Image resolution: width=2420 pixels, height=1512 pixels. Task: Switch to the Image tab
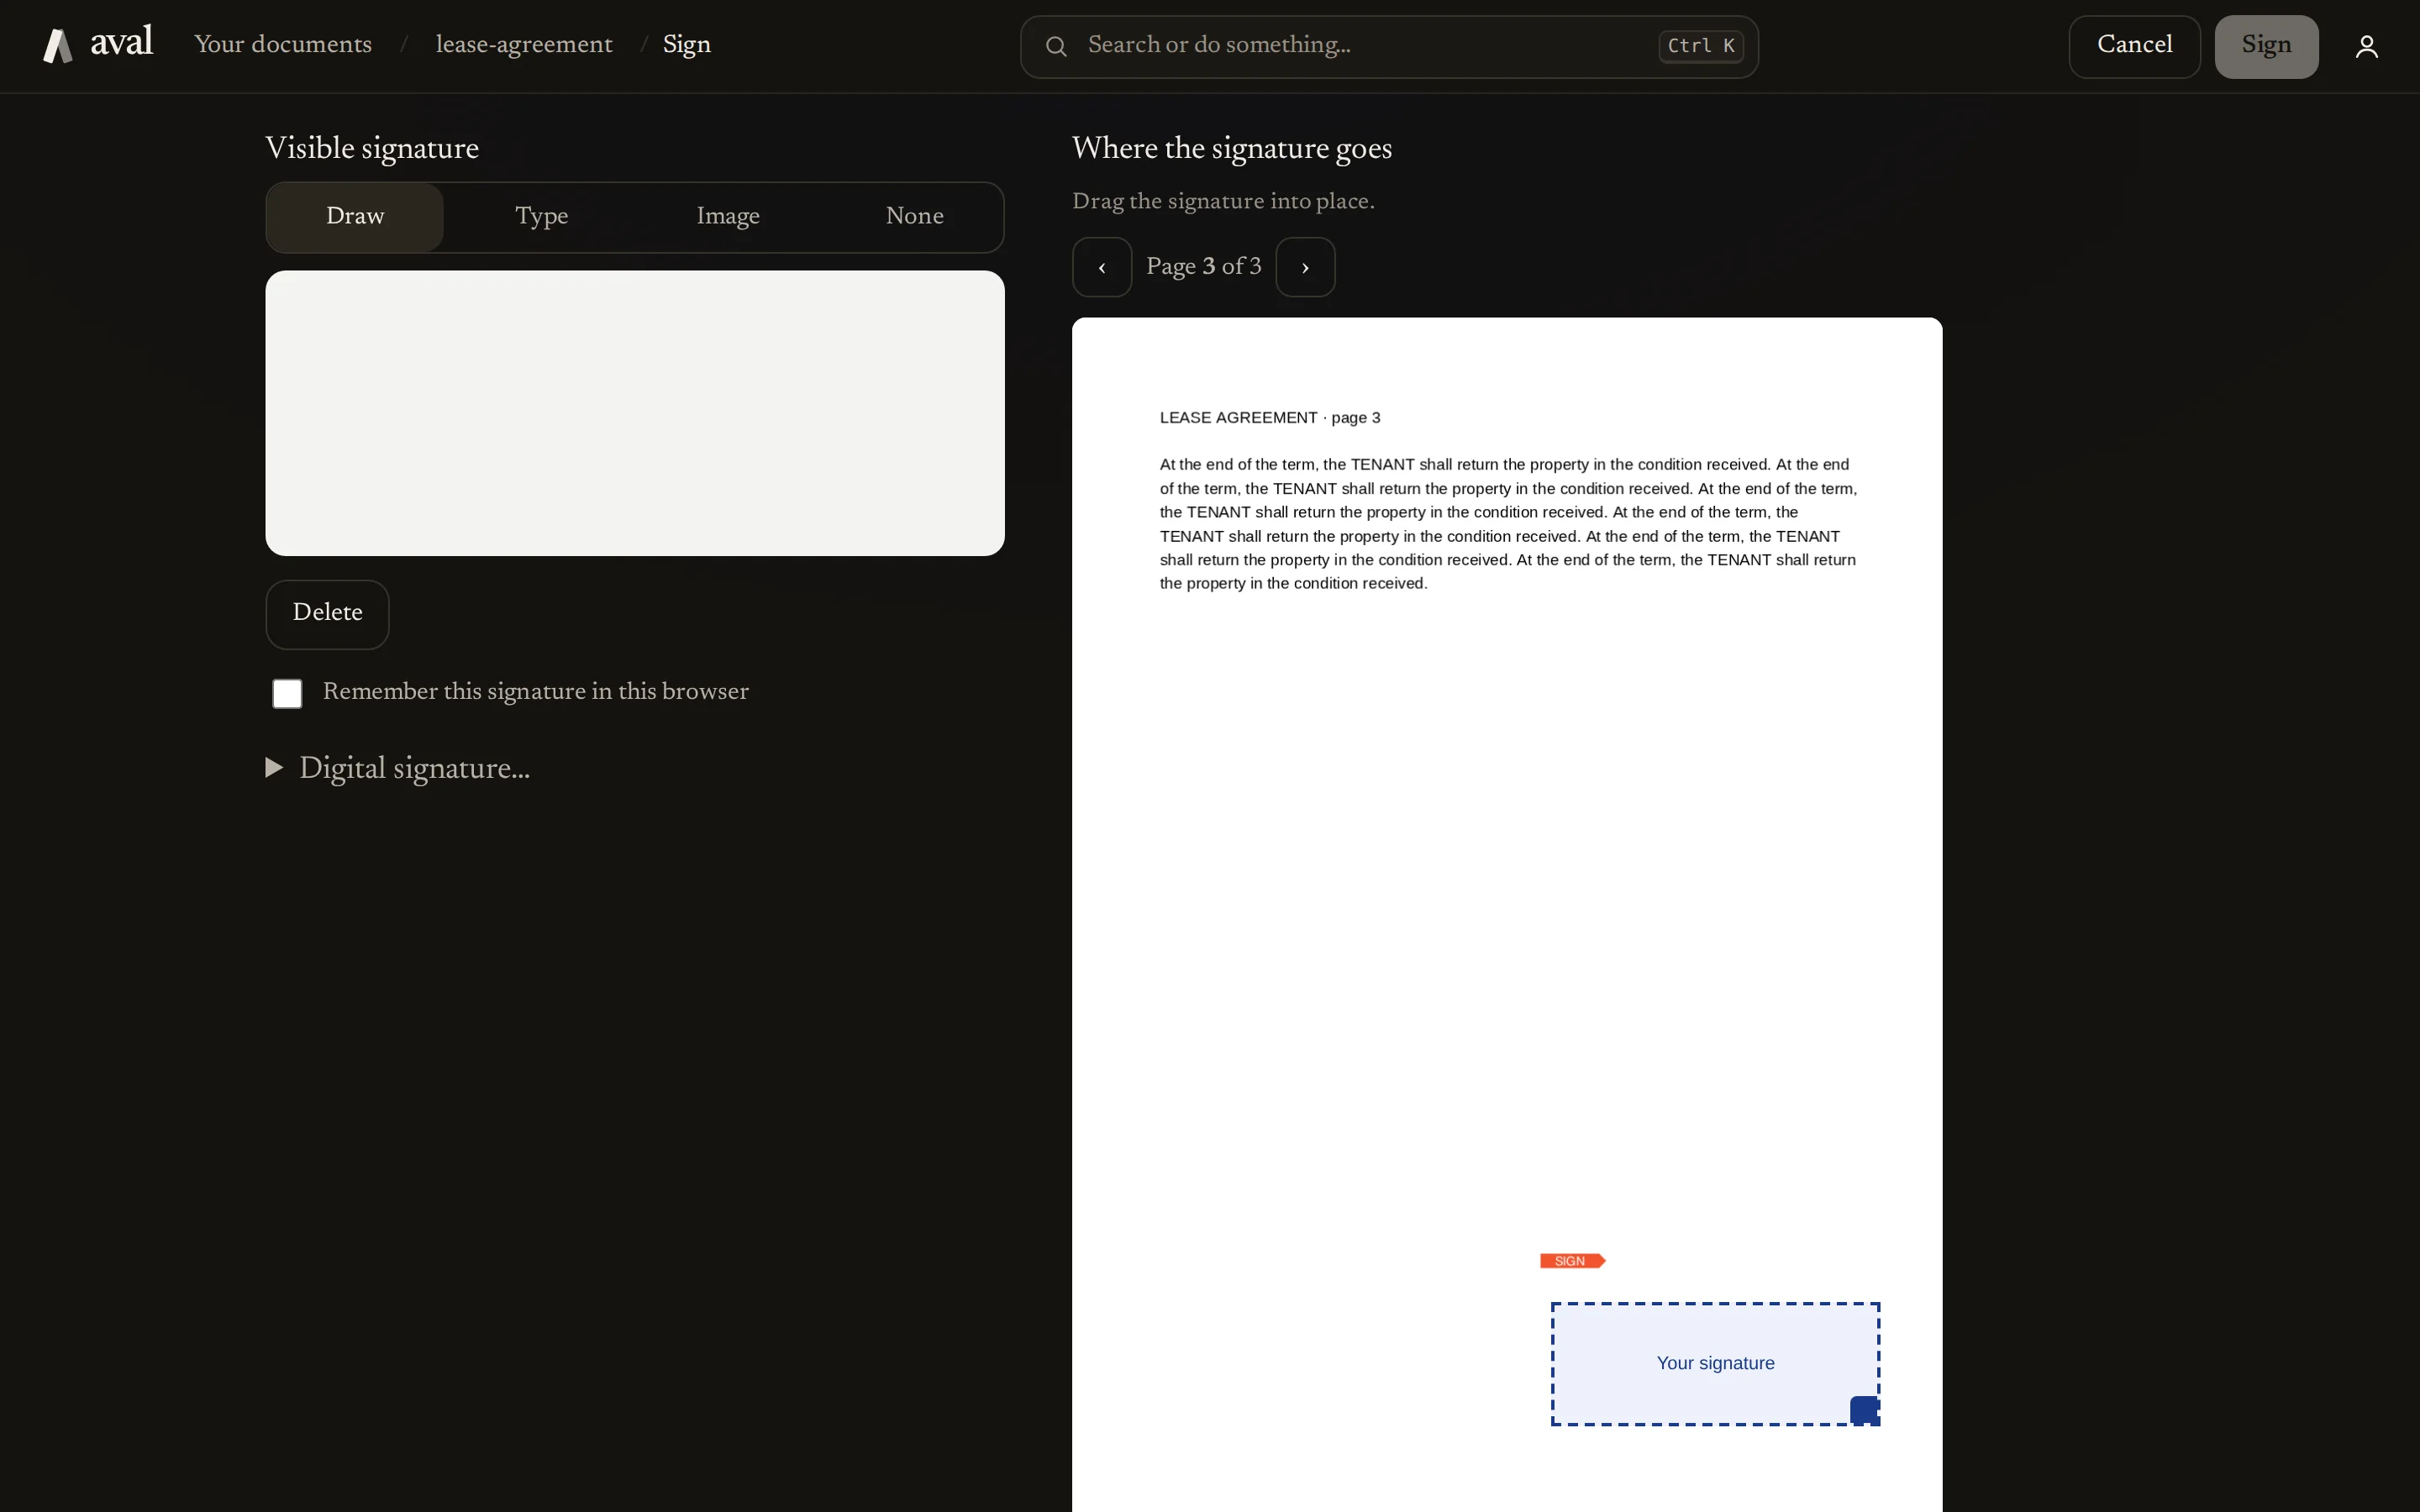[728, 217]
